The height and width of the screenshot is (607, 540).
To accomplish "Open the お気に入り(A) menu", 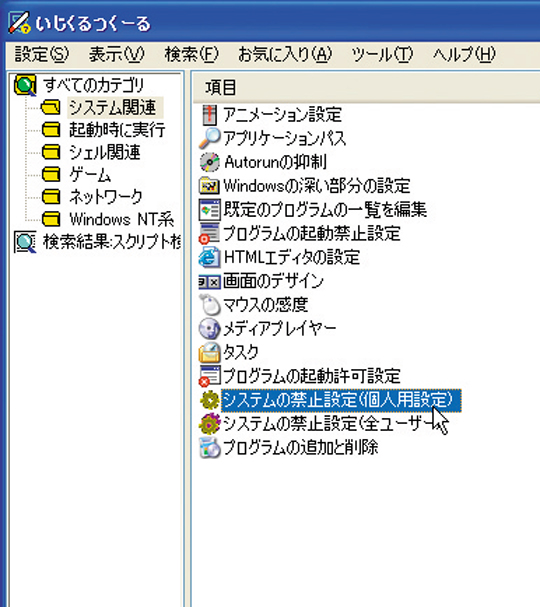I will point(285,54).
